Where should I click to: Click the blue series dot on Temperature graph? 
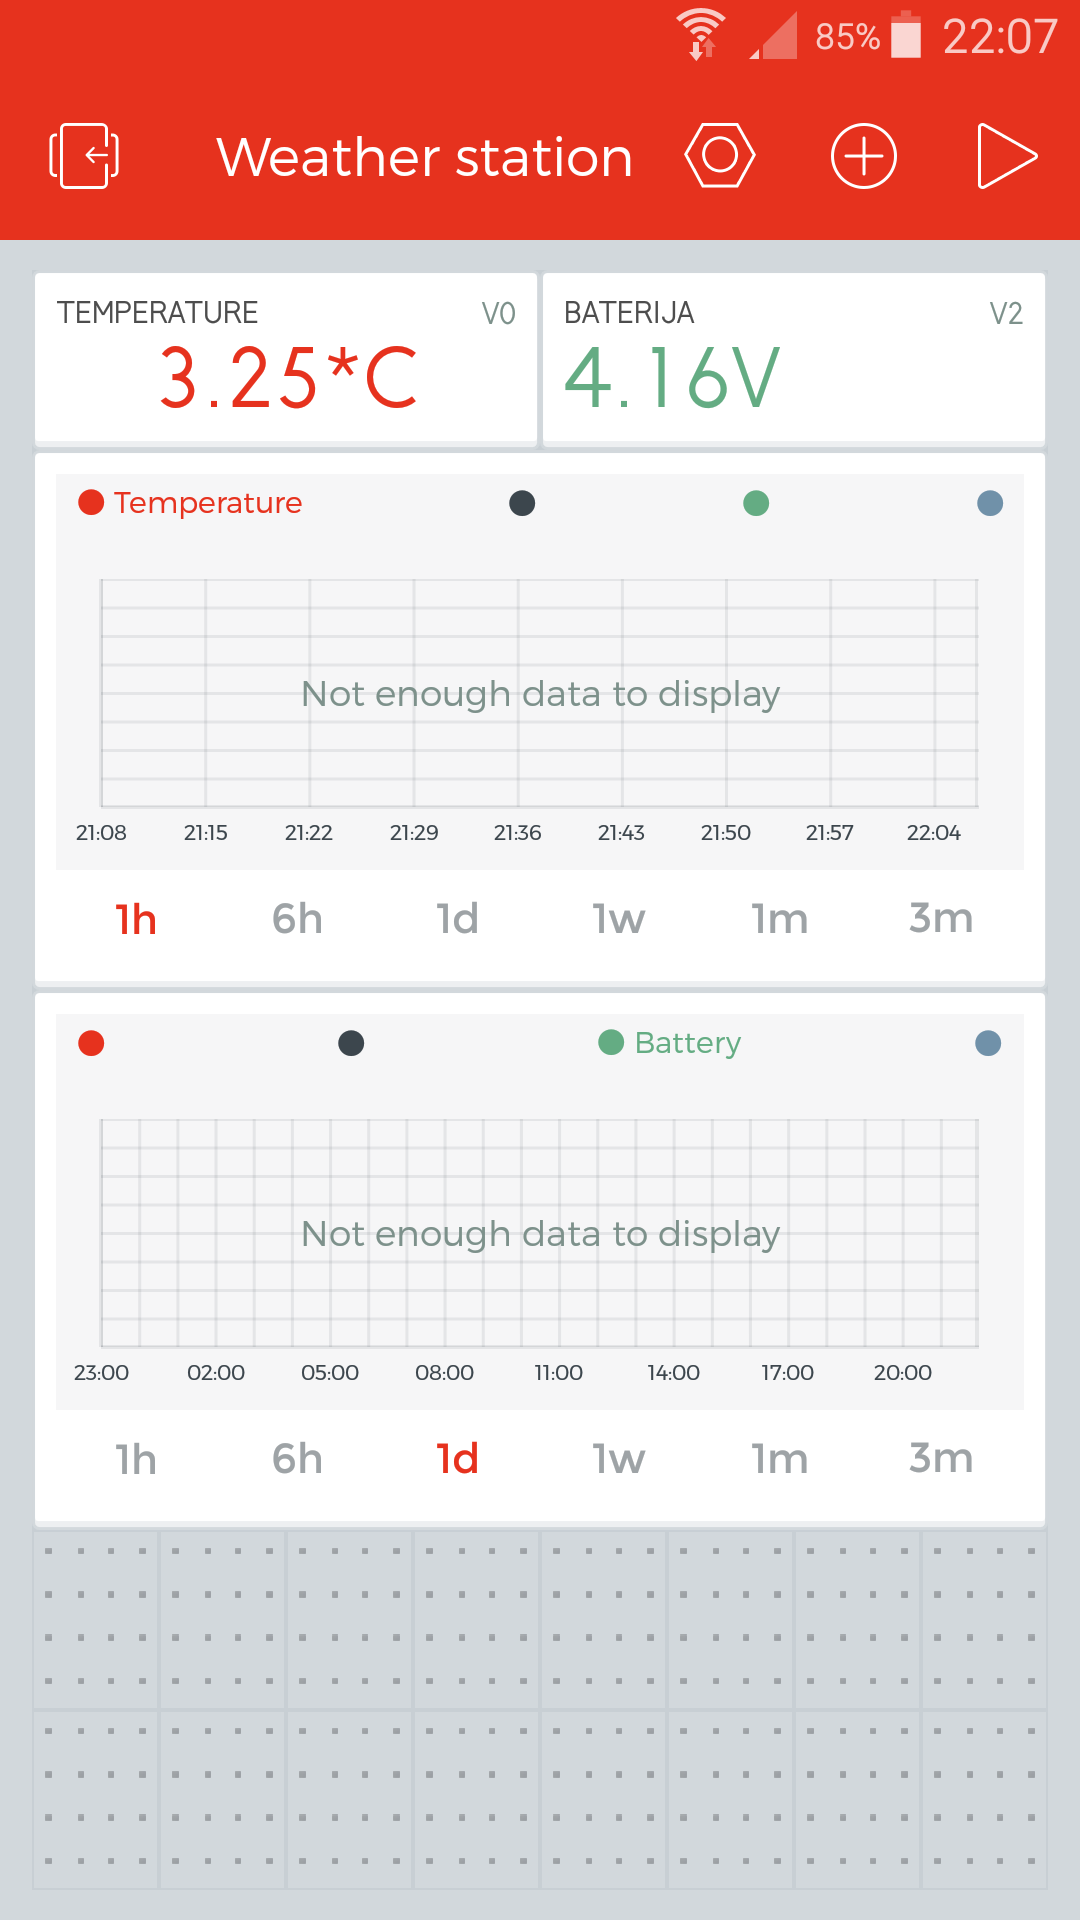point(989,504)
